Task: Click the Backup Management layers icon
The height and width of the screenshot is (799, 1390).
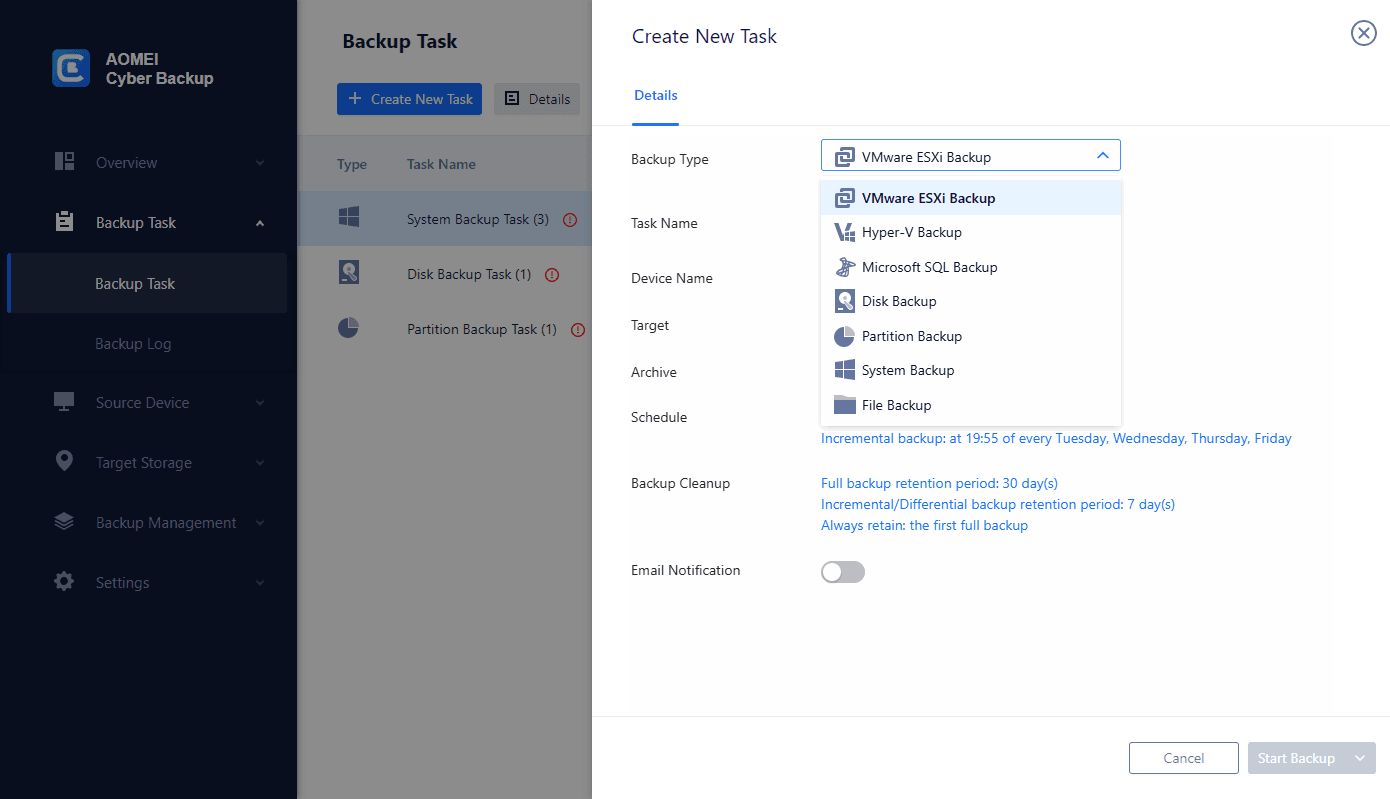Action: coord(65,521)
